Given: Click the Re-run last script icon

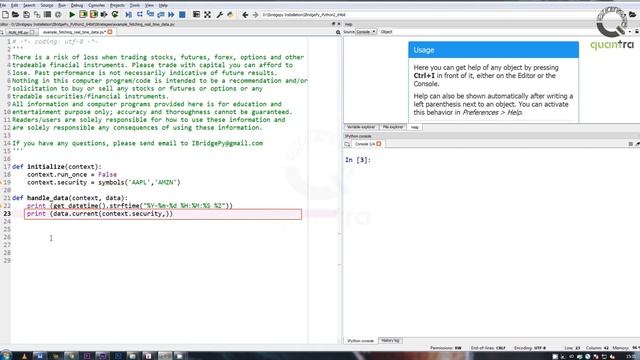Looking at the screenshot, I should pos(115,15).
